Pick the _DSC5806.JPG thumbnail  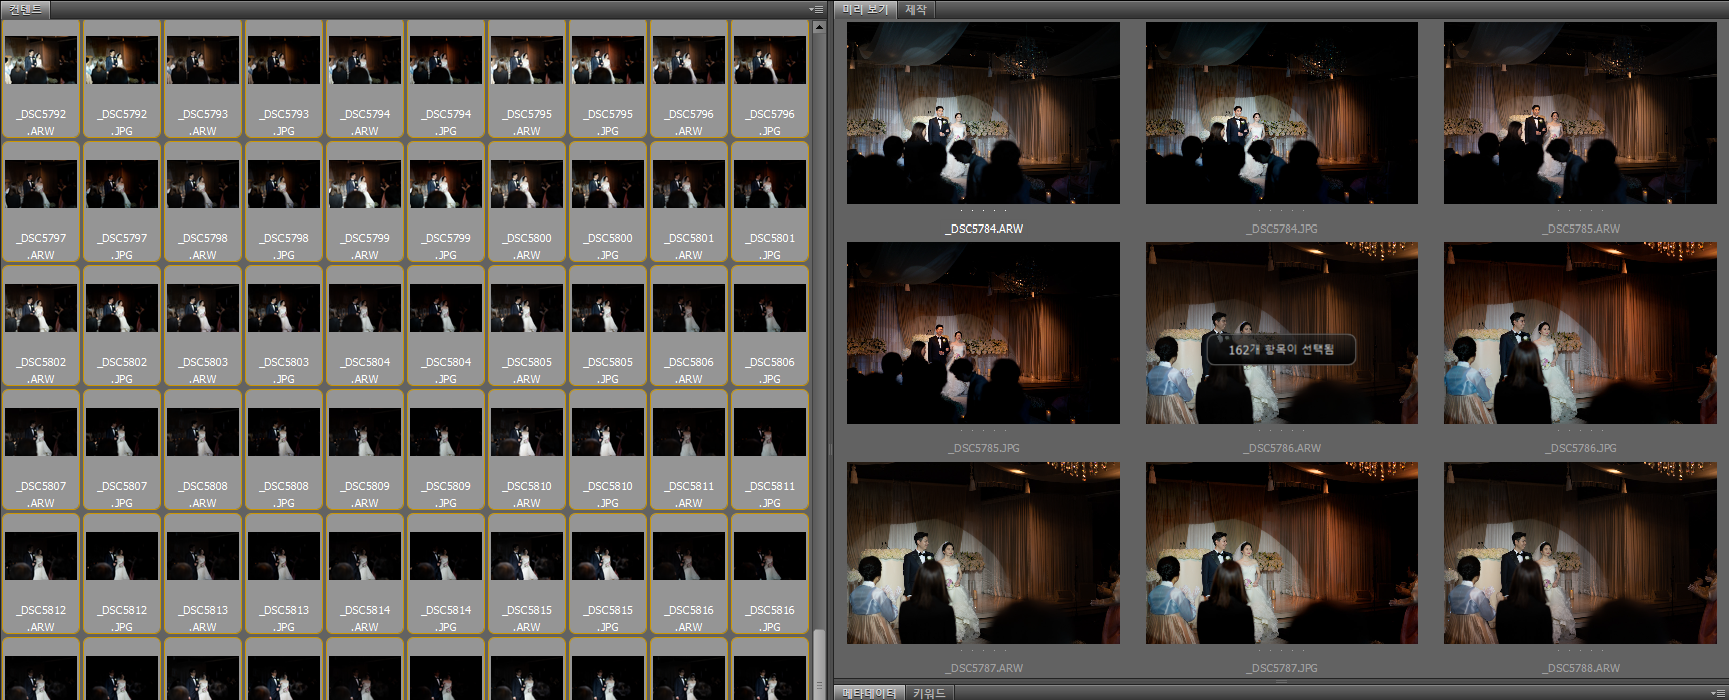tap(770, 309)
